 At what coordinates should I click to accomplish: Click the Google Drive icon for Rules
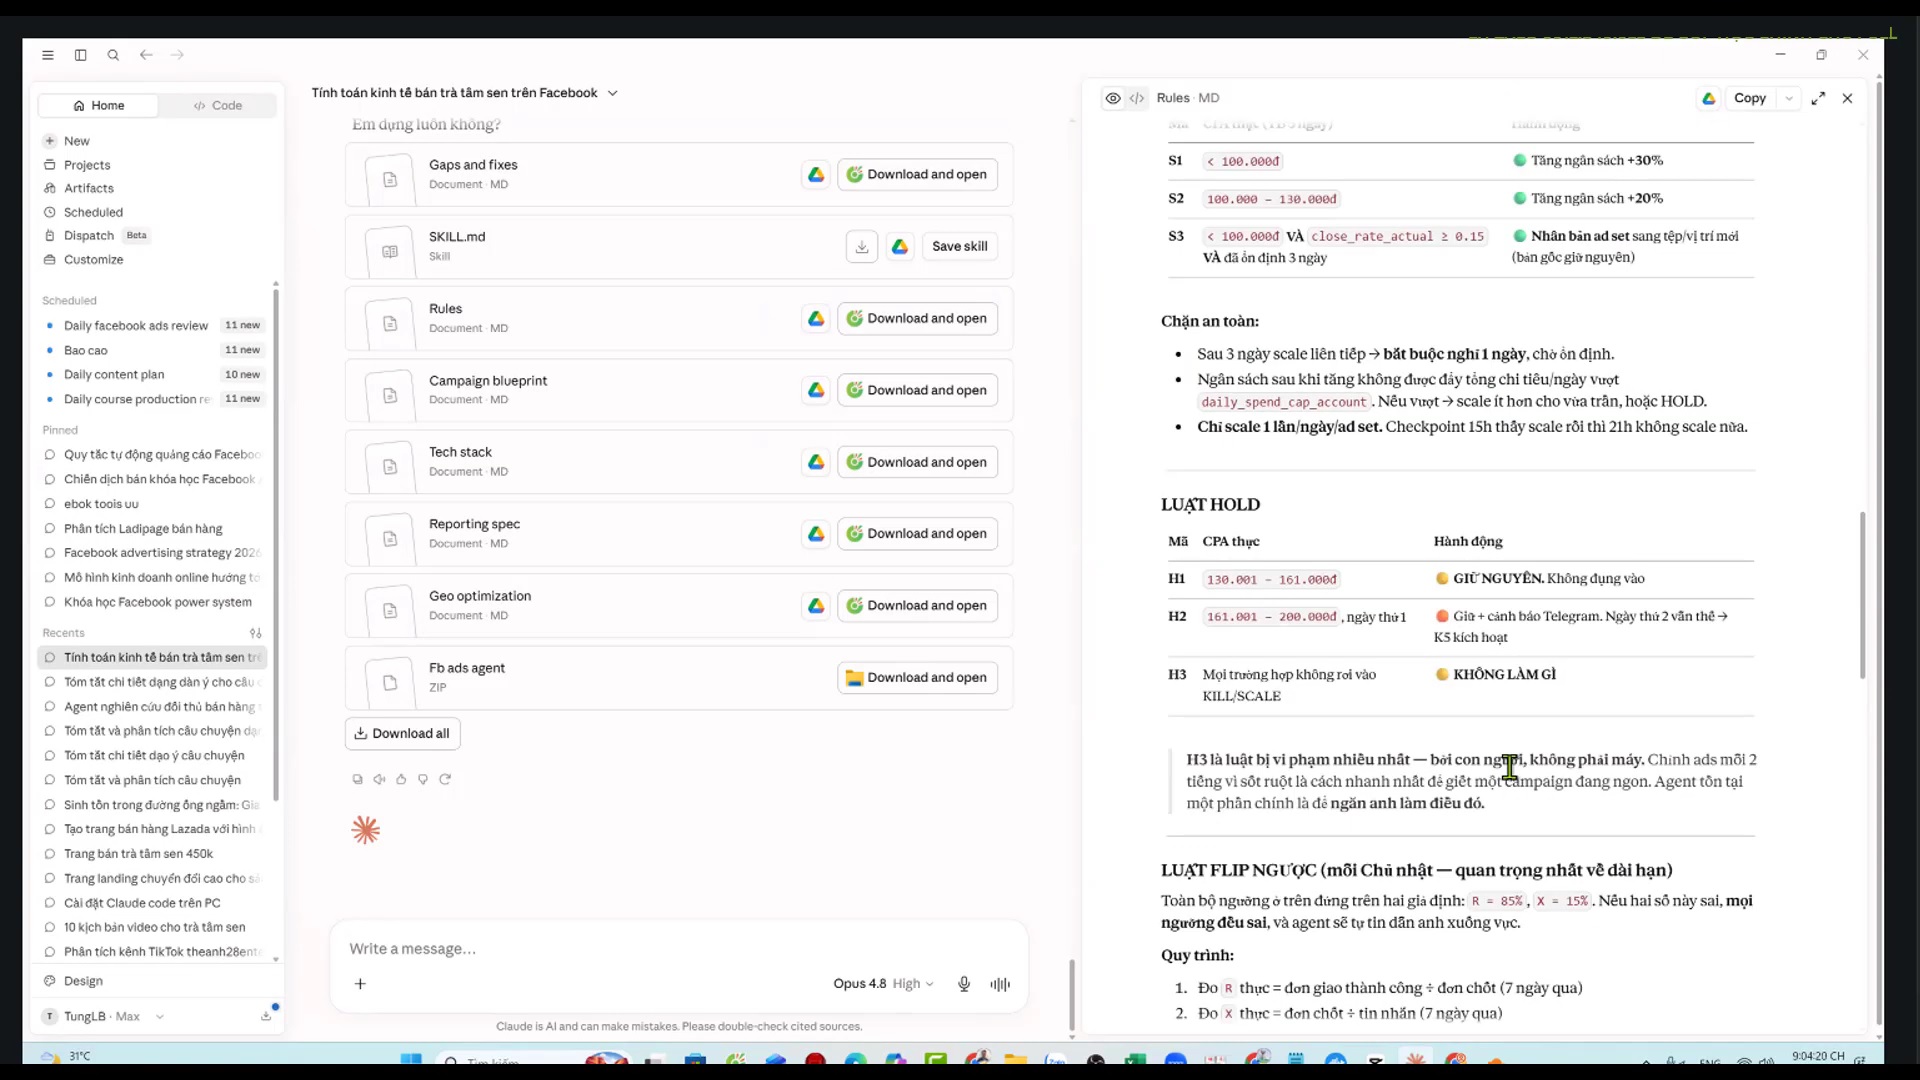point(816,318)
